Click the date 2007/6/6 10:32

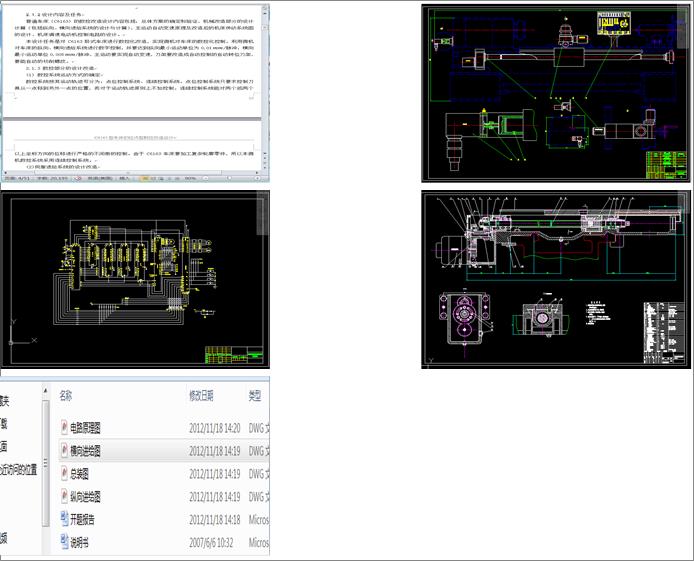point(211,543)
